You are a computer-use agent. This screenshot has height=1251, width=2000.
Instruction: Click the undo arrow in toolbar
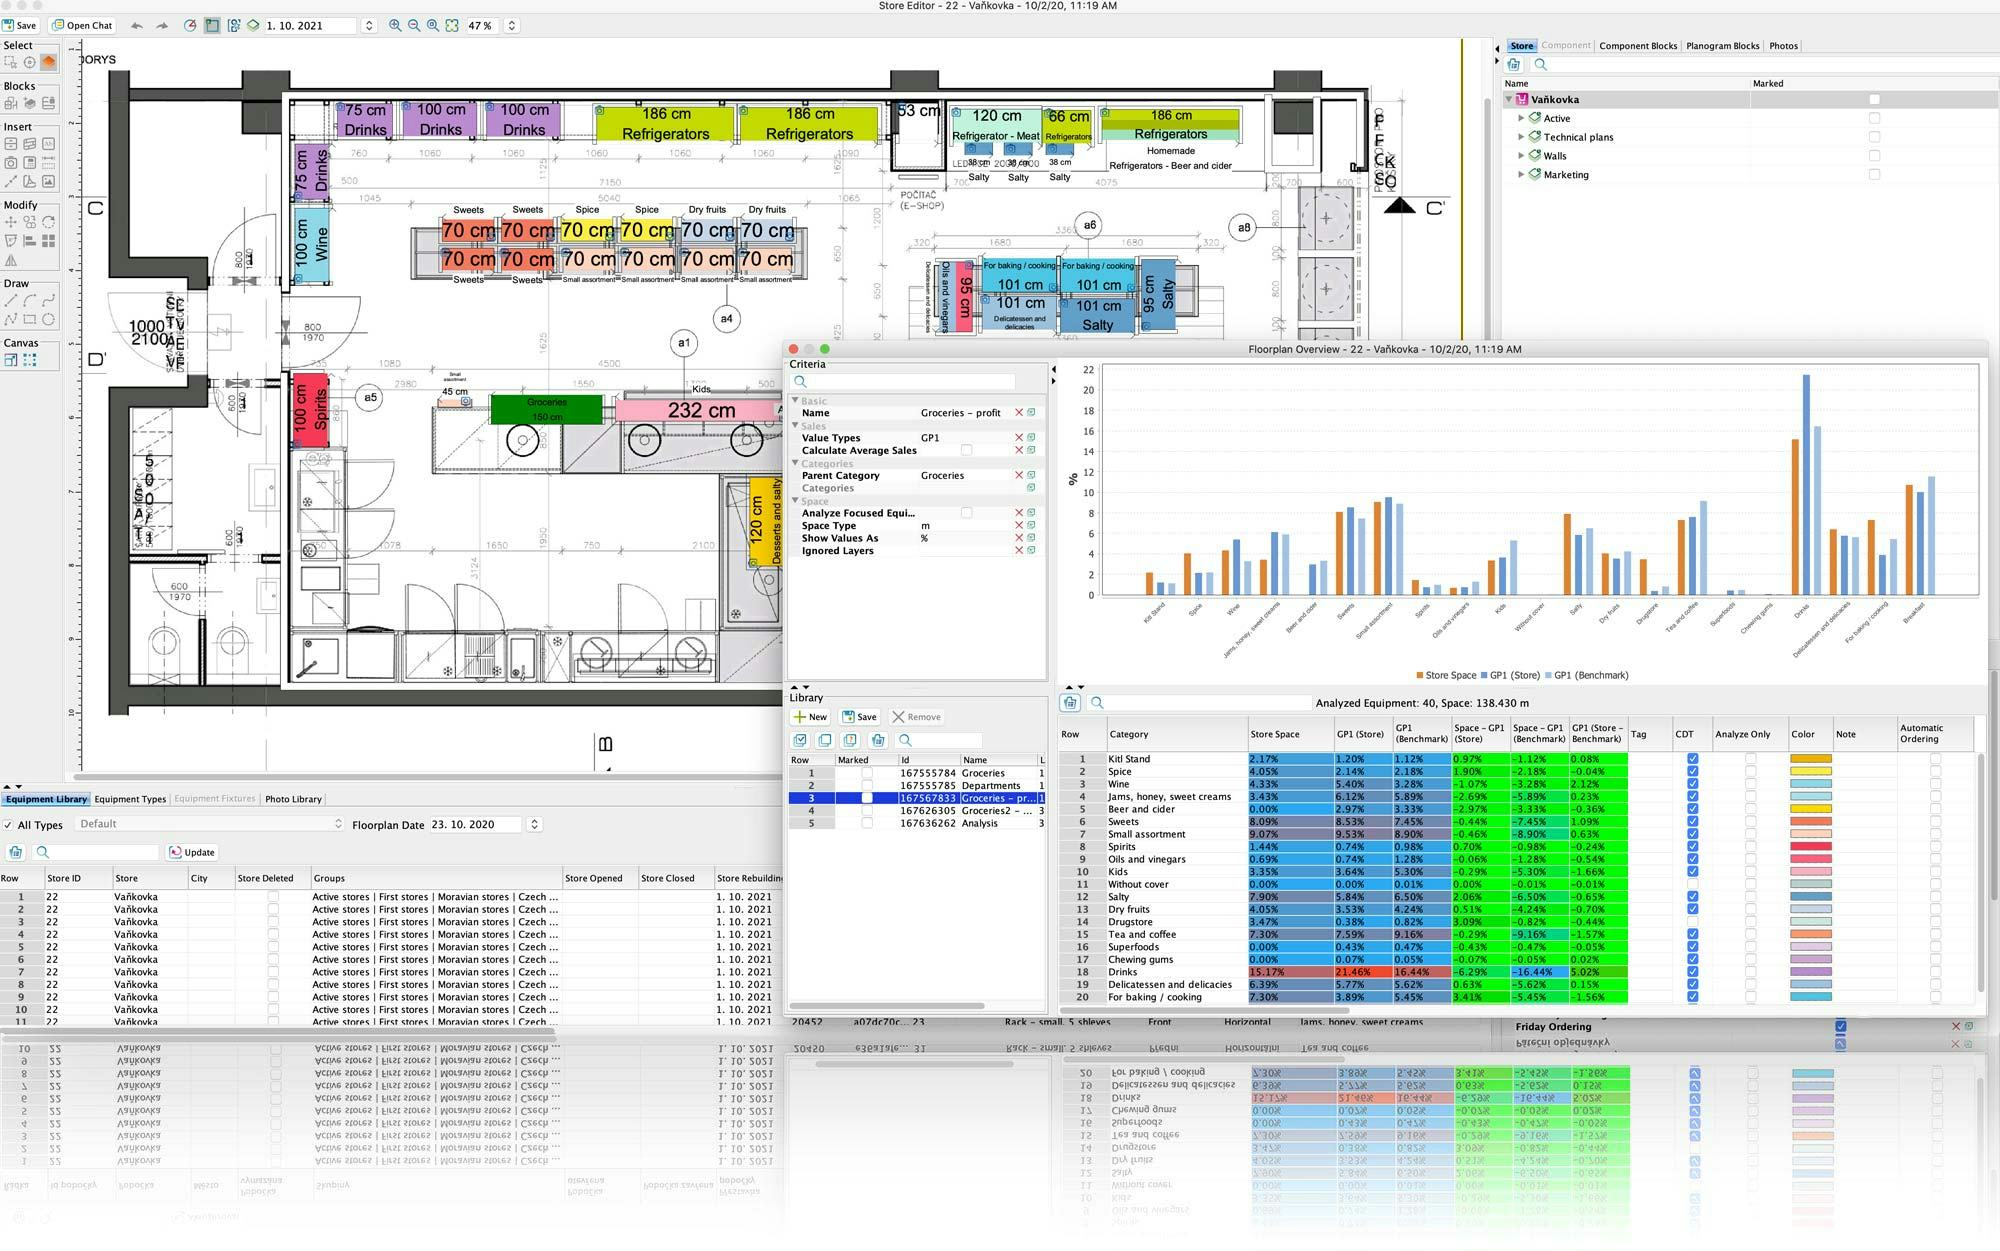[x=137, y=26]
